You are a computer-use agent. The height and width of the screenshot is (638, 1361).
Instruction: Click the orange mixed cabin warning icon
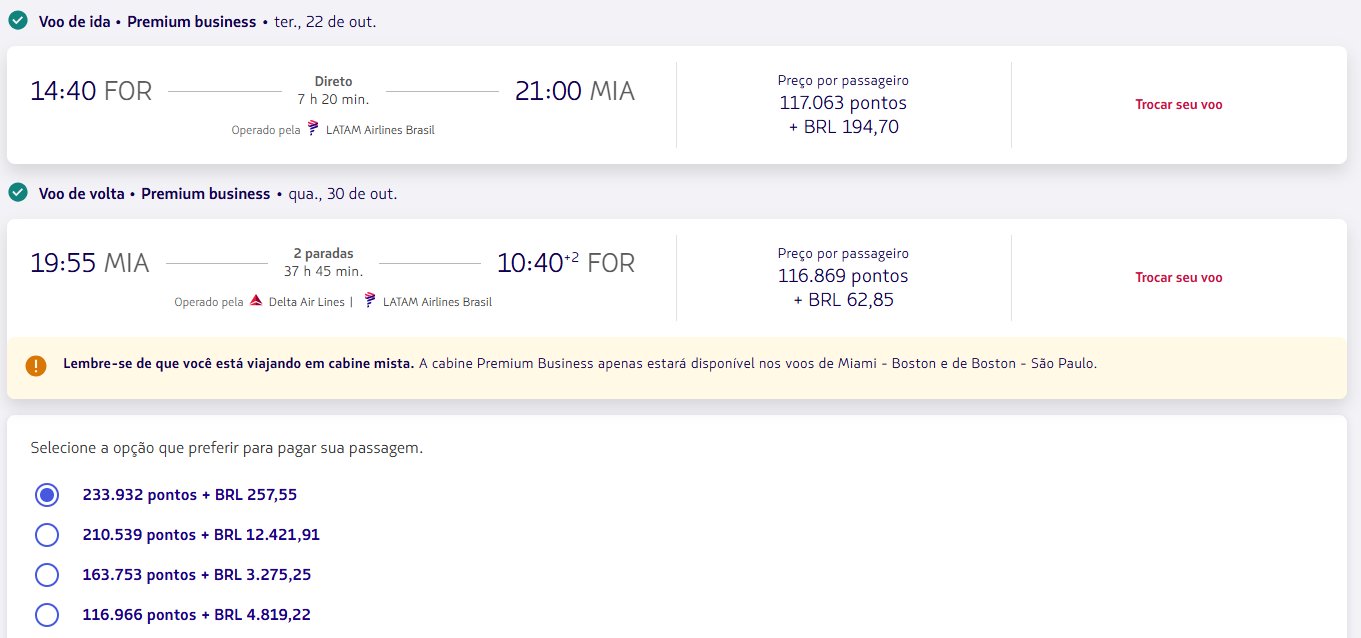pyautogui.click(x=36, y=364)
